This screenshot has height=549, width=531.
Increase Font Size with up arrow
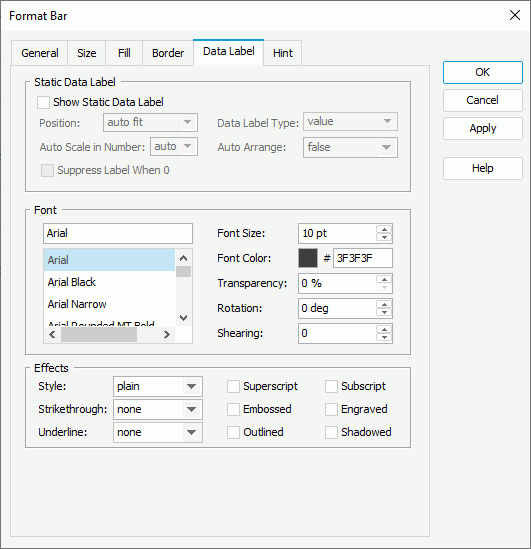click(x=384, y=229)
